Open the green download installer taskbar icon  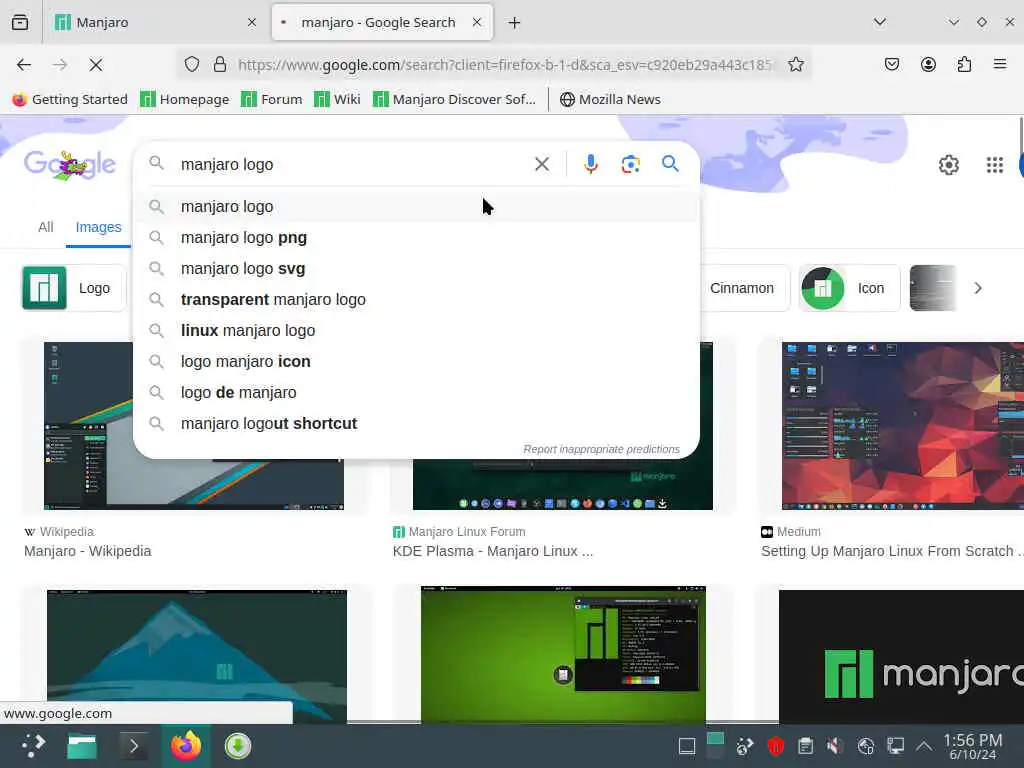coord(238,746)
